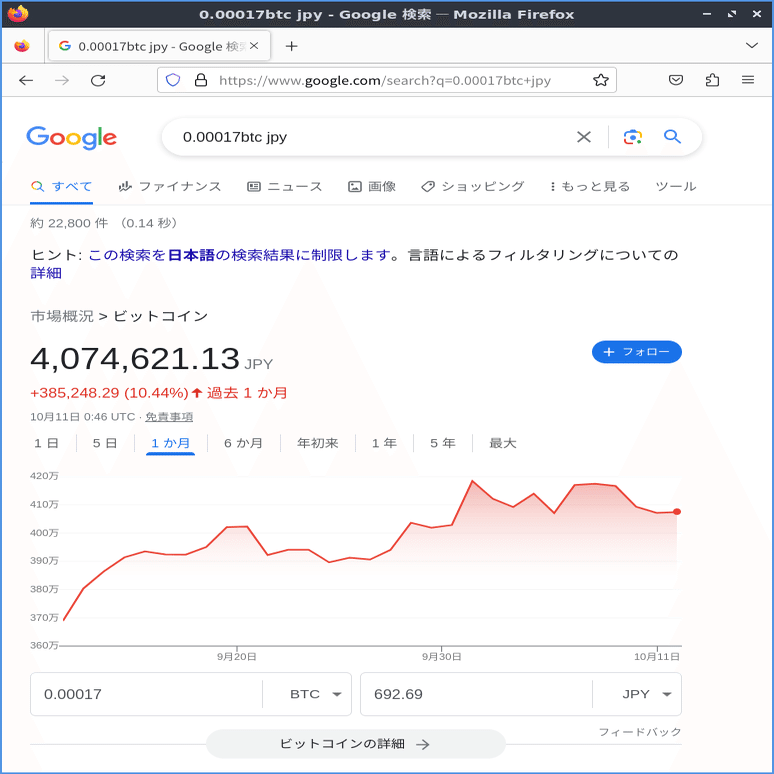Select the 5 年 chart range
Screen dimensions: 774x774
click(x=442, y=443)
